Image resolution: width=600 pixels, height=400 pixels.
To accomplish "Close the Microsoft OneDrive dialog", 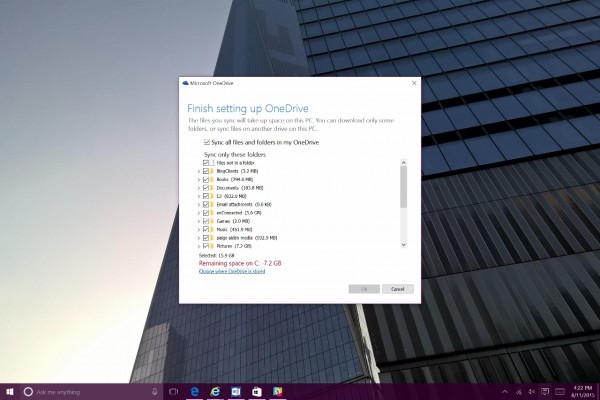I will pyautogui.click(x=414, y=83).
